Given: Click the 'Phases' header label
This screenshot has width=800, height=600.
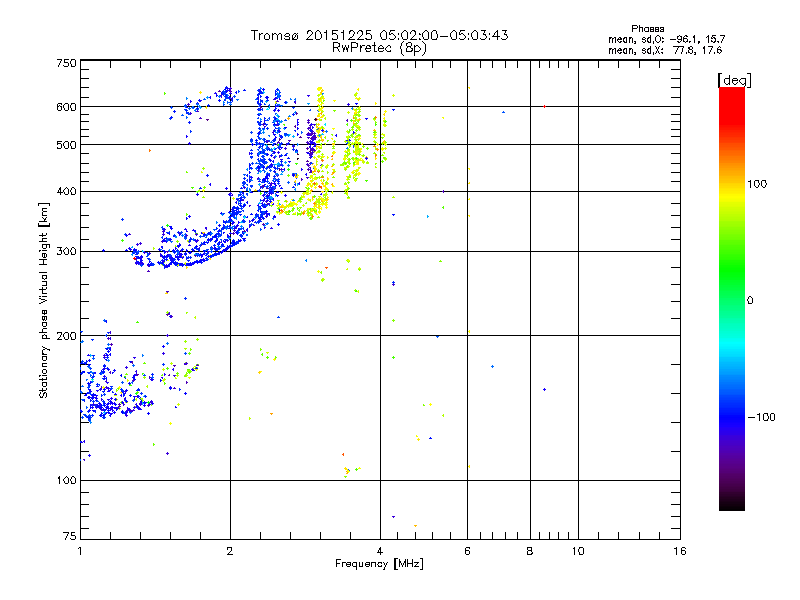Looking at the screenshot, I should (647, 29).
